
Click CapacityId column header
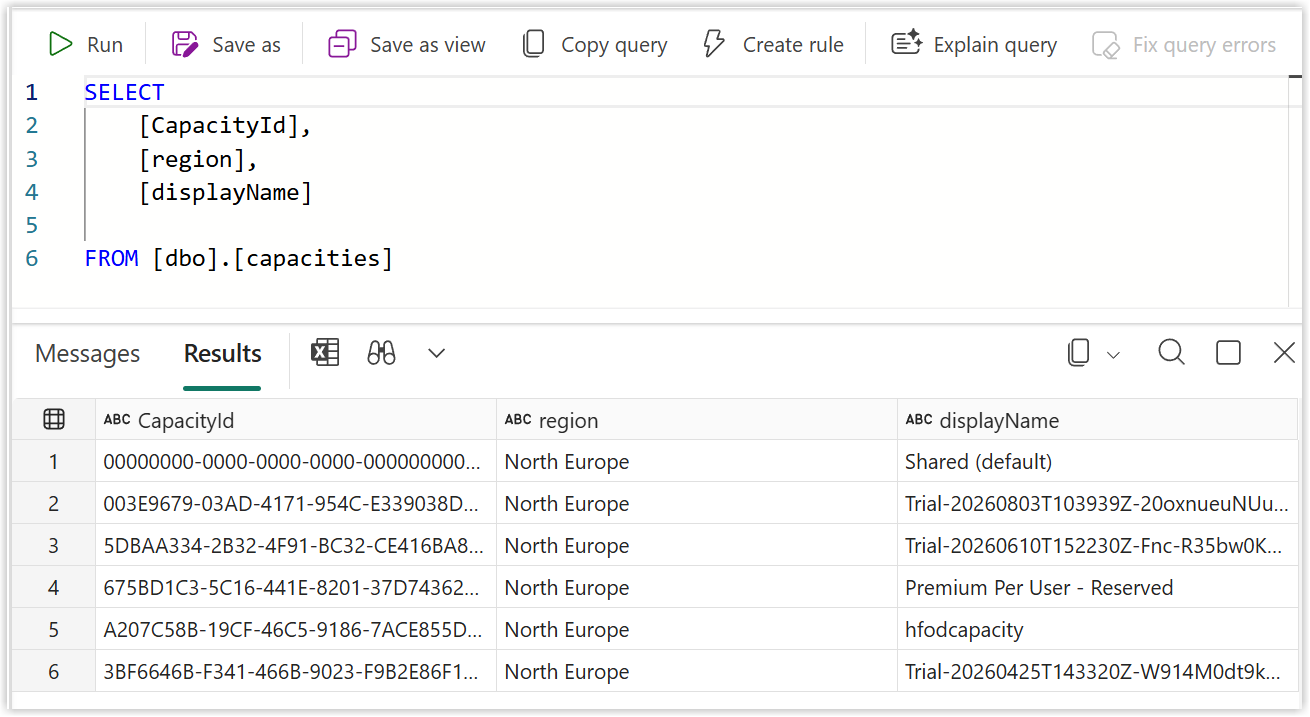[x=296, y=420]
